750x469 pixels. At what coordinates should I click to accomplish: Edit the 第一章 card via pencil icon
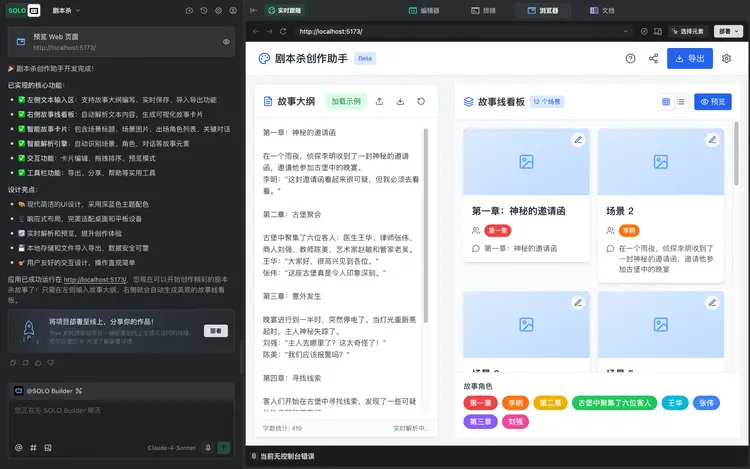pyautogui.click(x=577, y=139)
